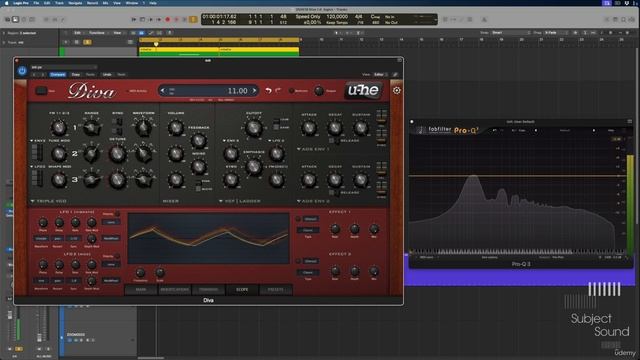Click the Diva Output knob
Image resolution: width=640 pixels, height=360 pixels.
coord(319,91)
